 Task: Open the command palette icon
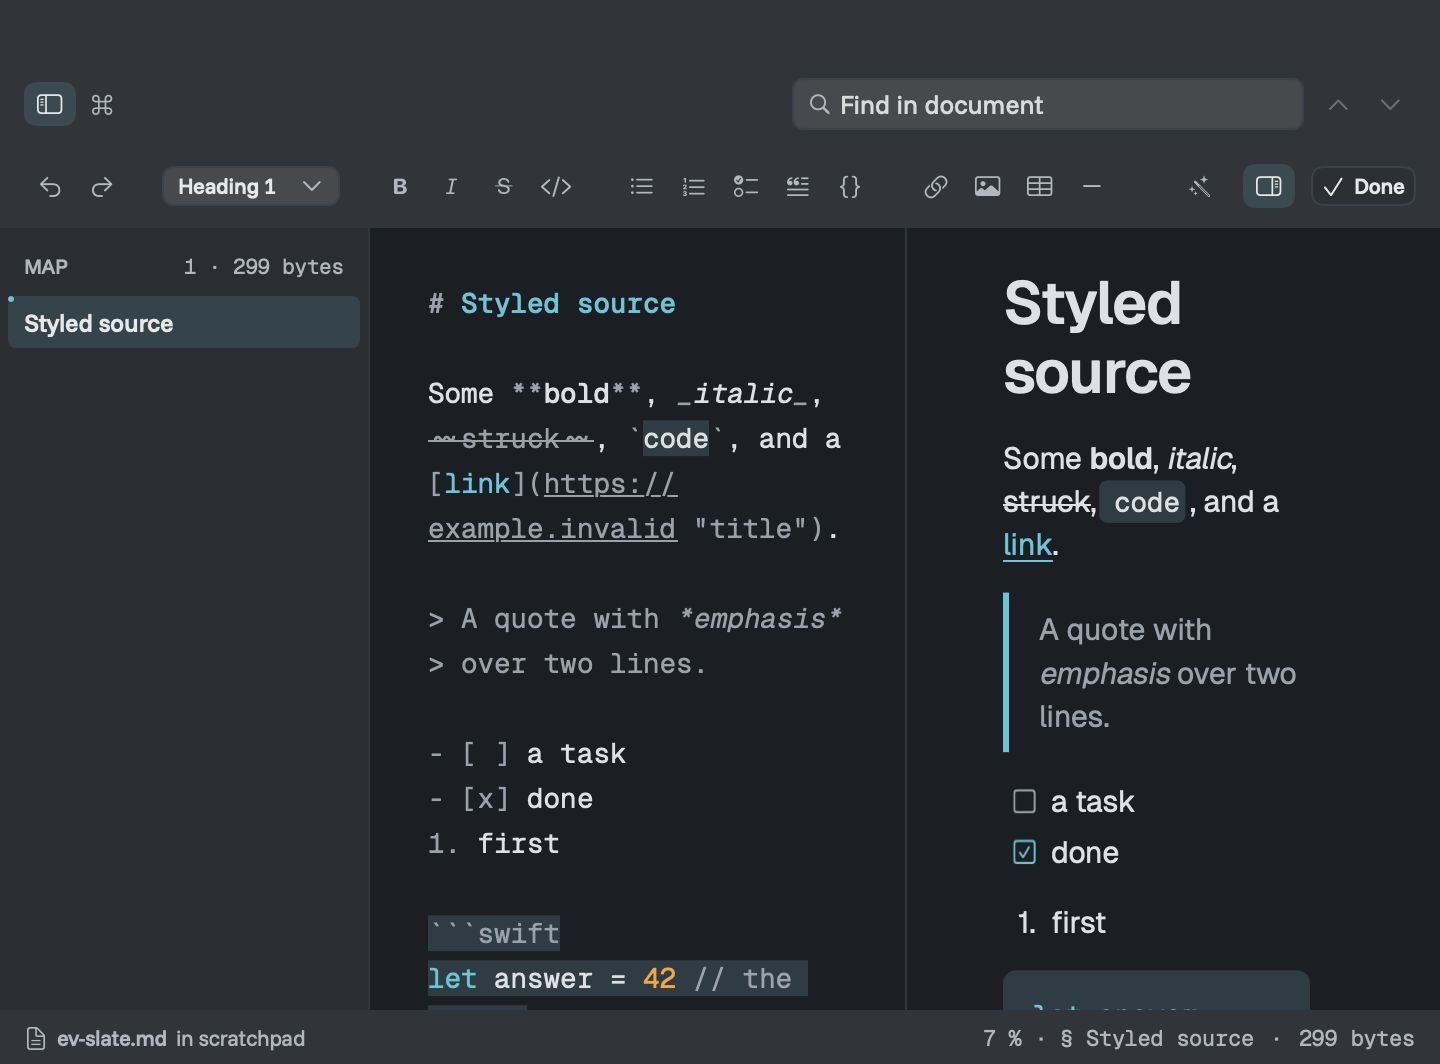(x=102, y=104)
